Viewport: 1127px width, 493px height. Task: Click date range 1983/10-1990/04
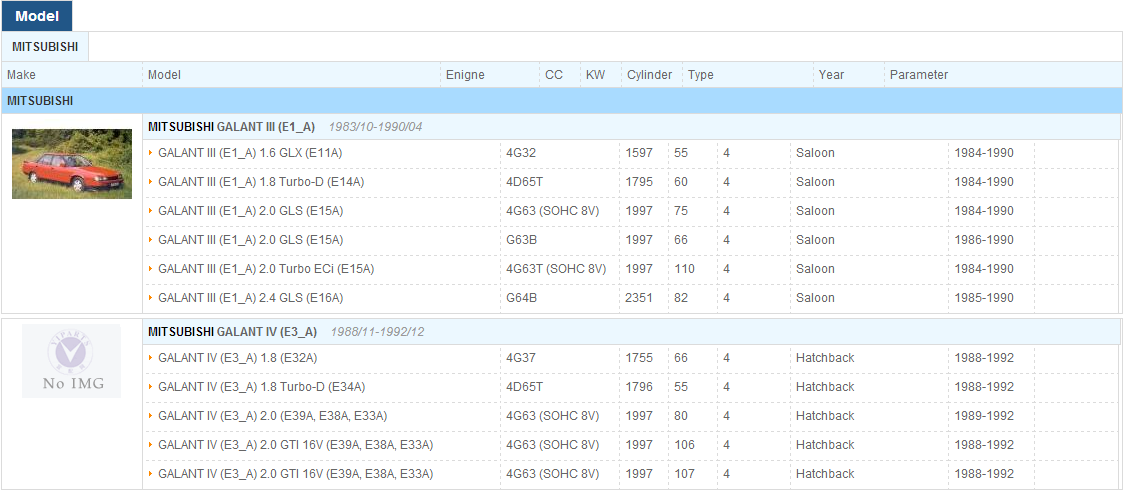coord(376,127)
